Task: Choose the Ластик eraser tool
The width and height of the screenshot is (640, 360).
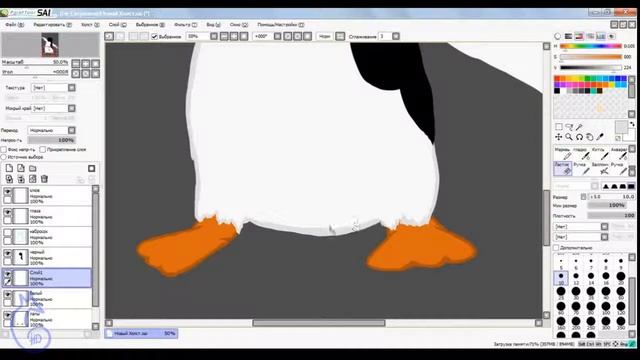Action: [562, 169]
